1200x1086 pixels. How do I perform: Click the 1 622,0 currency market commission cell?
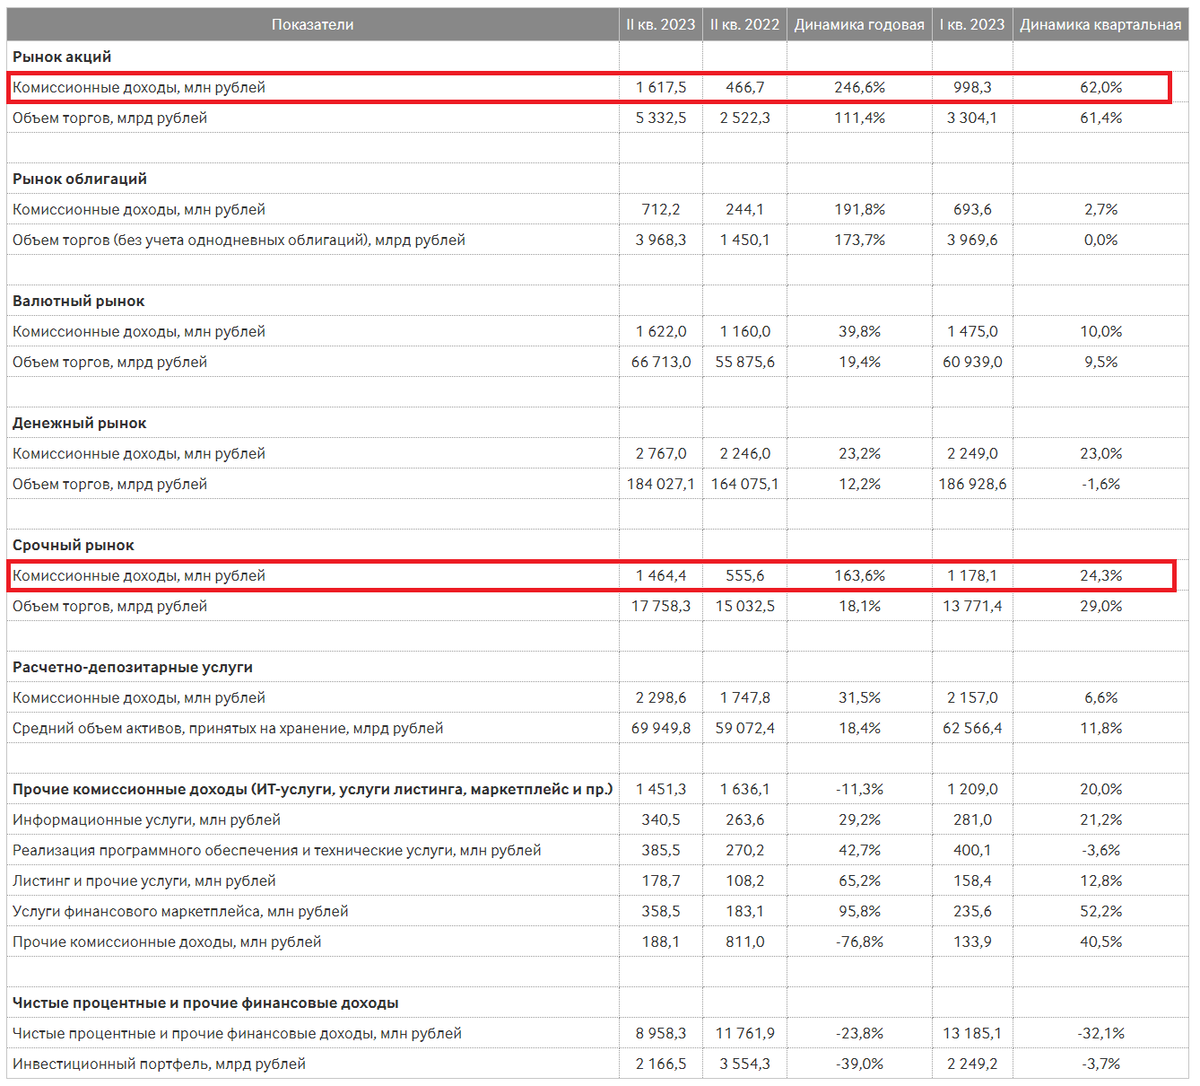coord(661,332)
